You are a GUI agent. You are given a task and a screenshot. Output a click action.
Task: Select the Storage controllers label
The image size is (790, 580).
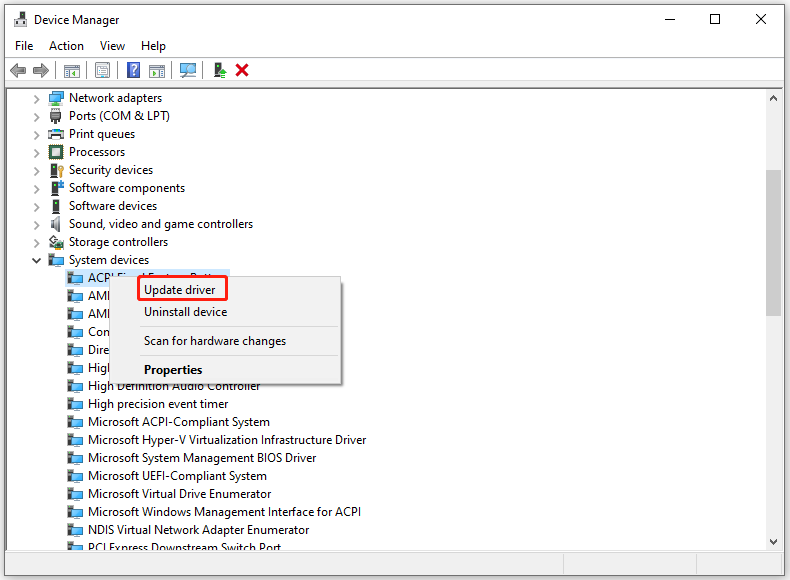[118, 242]
